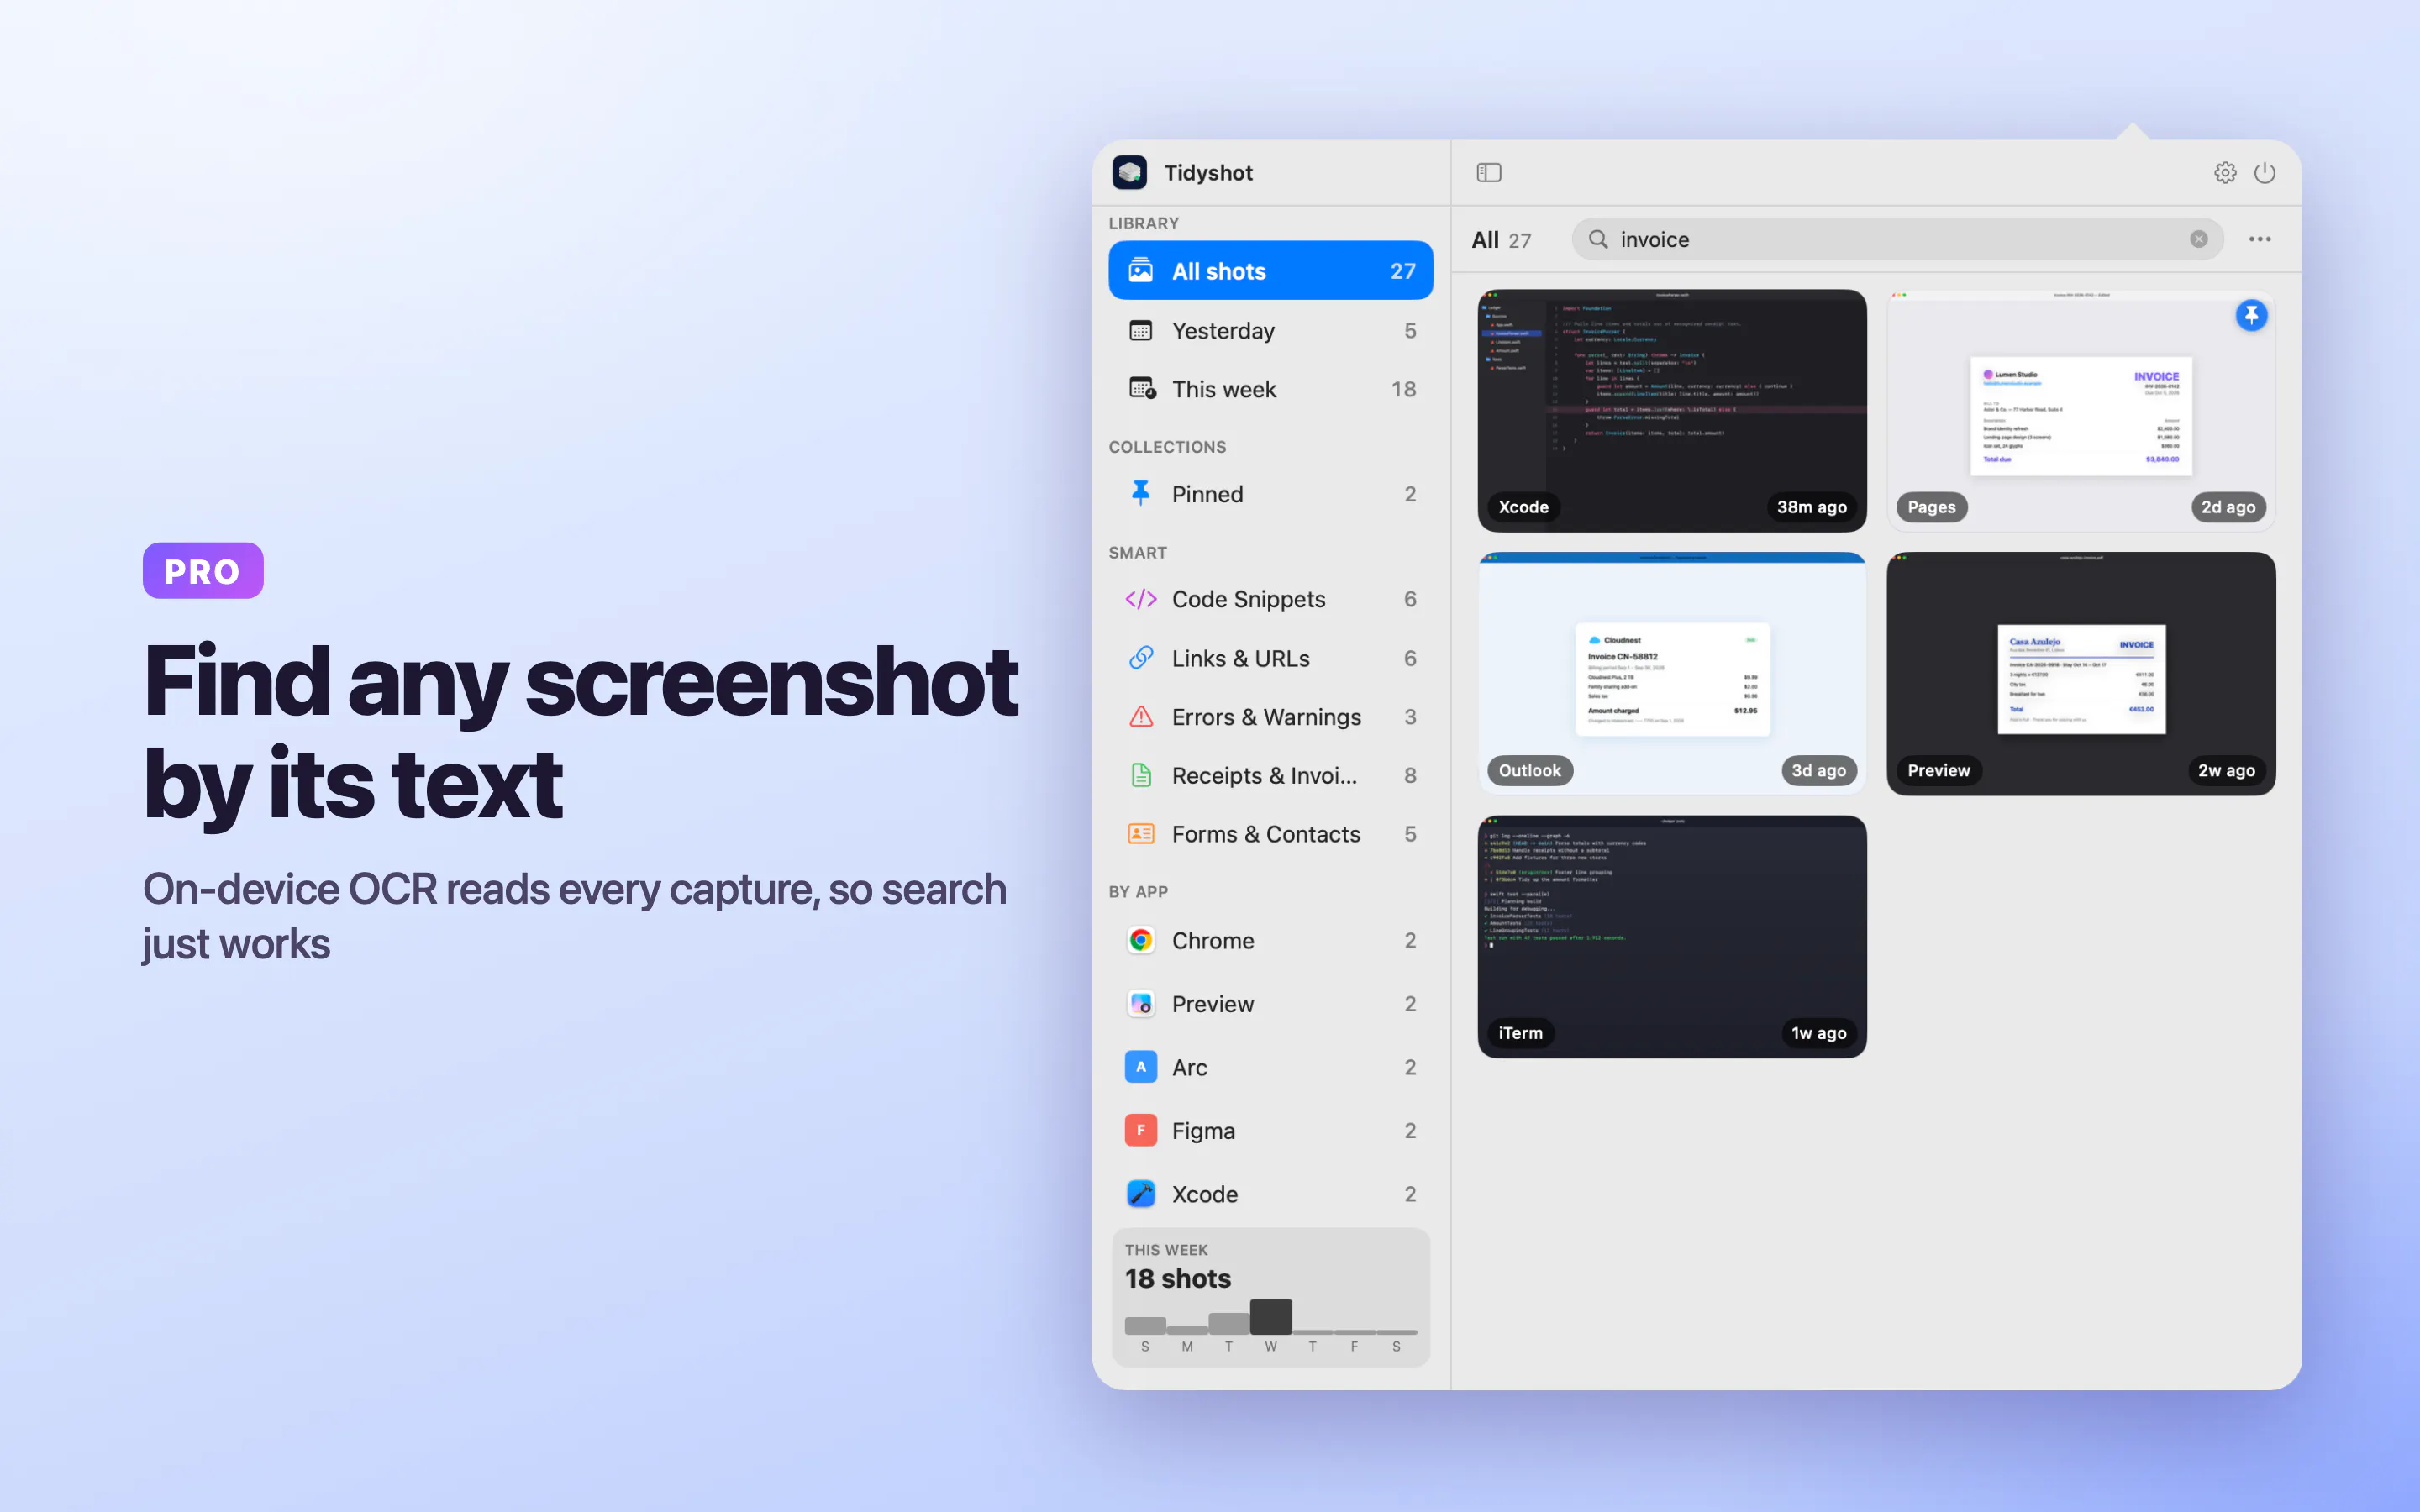This screenshot has height=1512, width=2420.
Task: Click the 2d ago timestamp badge
Action: (2228, 507)
